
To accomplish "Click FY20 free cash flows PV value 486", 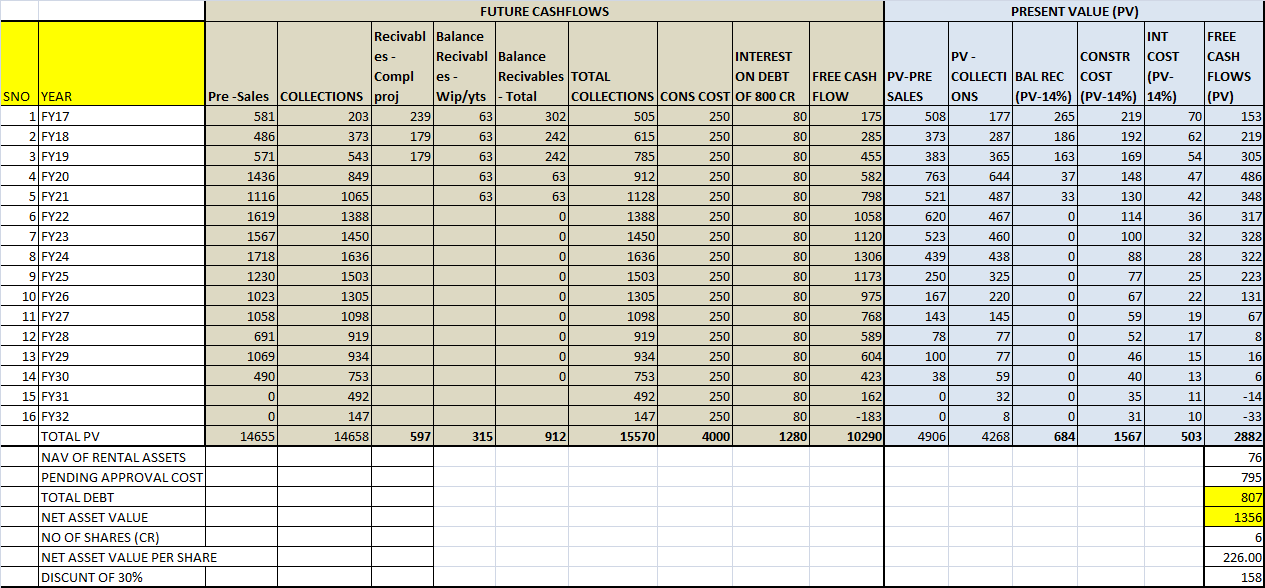I will point(1234,176).
